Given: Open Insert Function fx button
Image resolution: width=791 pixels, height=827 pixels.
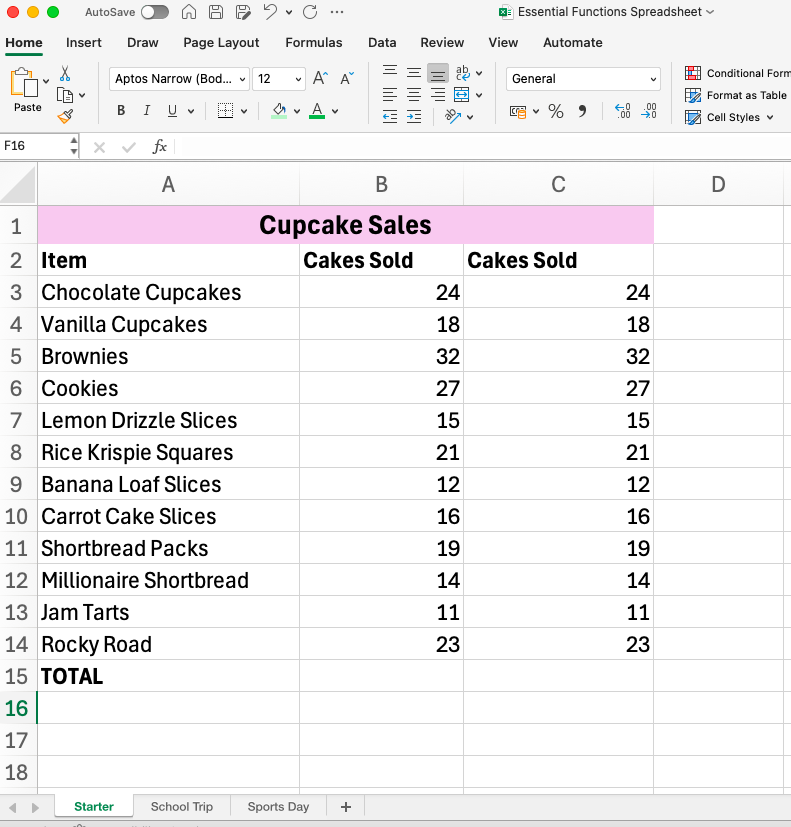Looking at the screenshot, I should coord(159,147).
